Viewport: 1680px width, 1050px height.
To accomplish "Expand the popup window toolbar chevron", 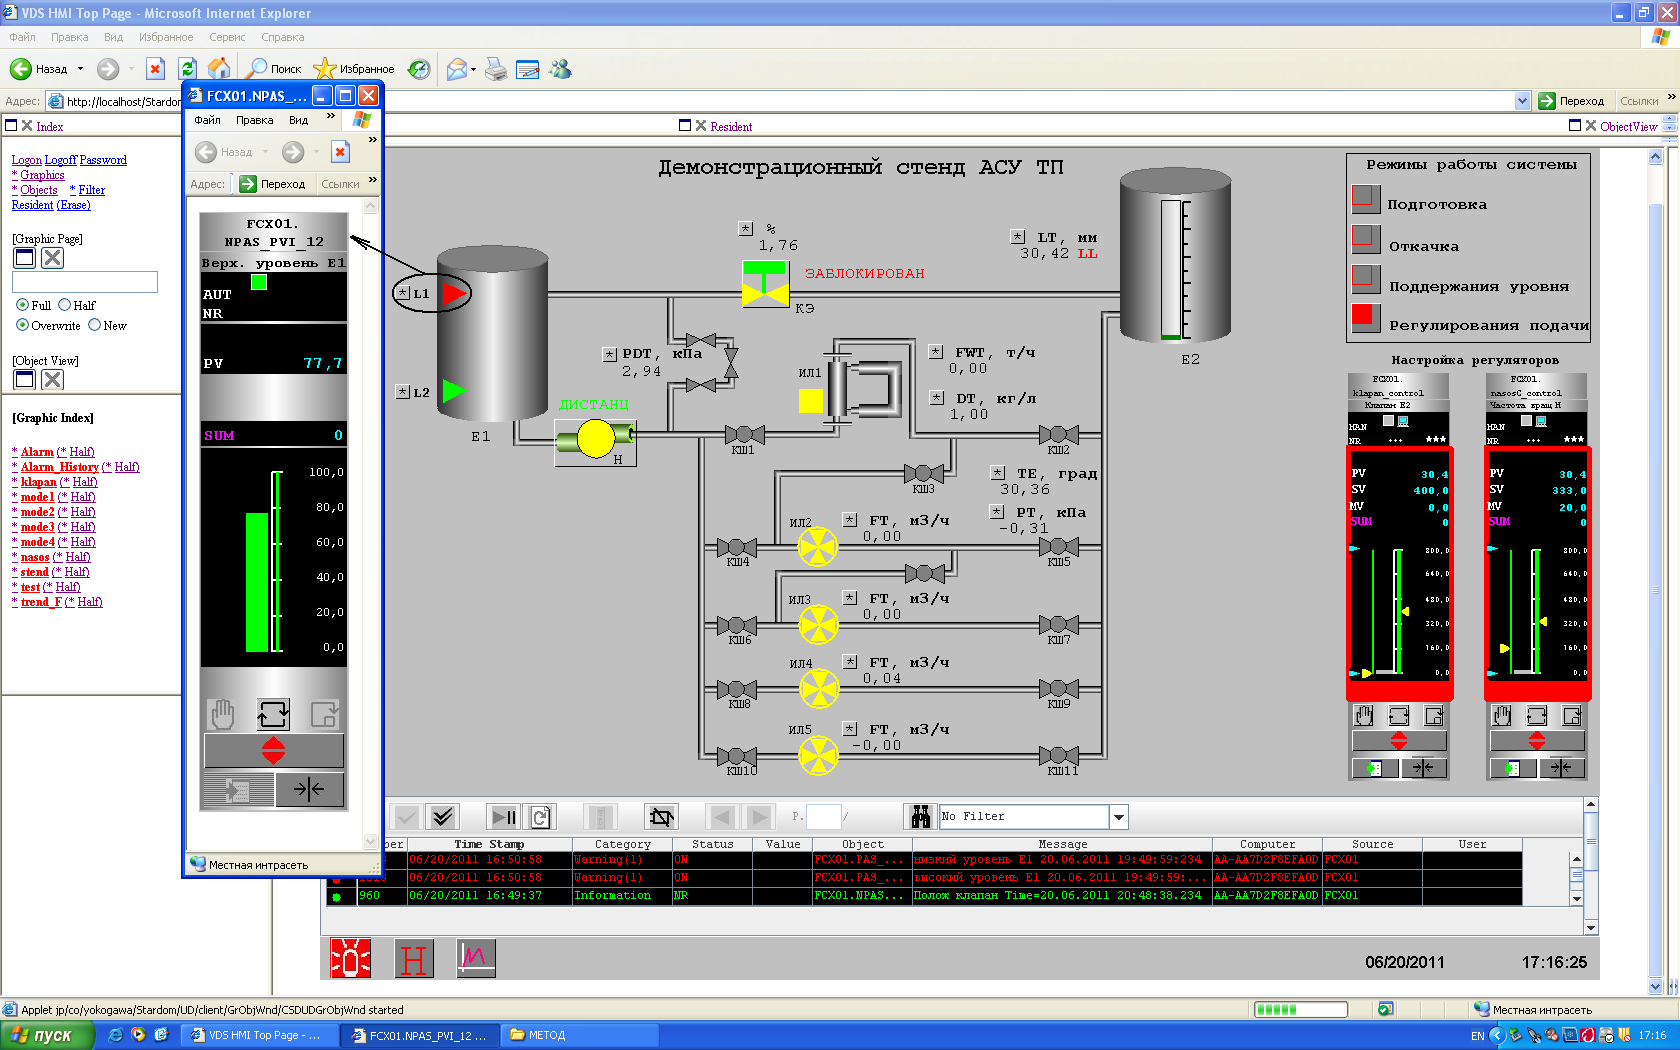I will point(372,140).
